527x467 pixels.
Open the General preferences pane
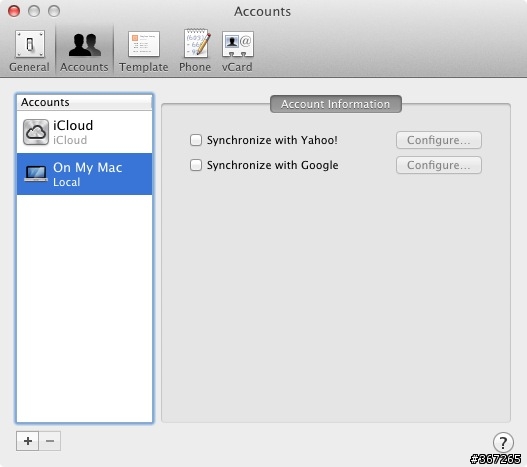[30, 51]
